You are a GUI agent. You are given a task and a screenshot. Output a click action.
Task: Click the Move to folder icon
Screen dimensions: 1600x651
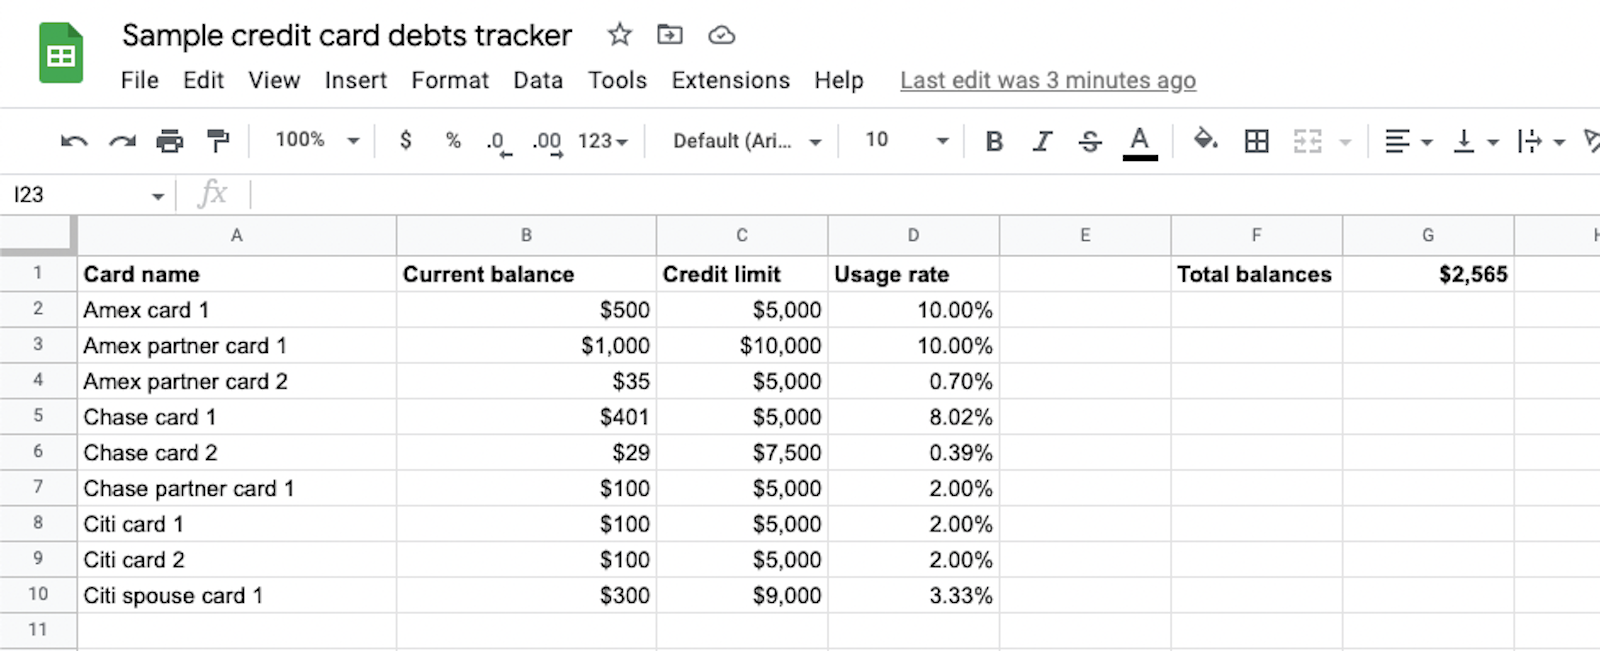pos(670,35)
